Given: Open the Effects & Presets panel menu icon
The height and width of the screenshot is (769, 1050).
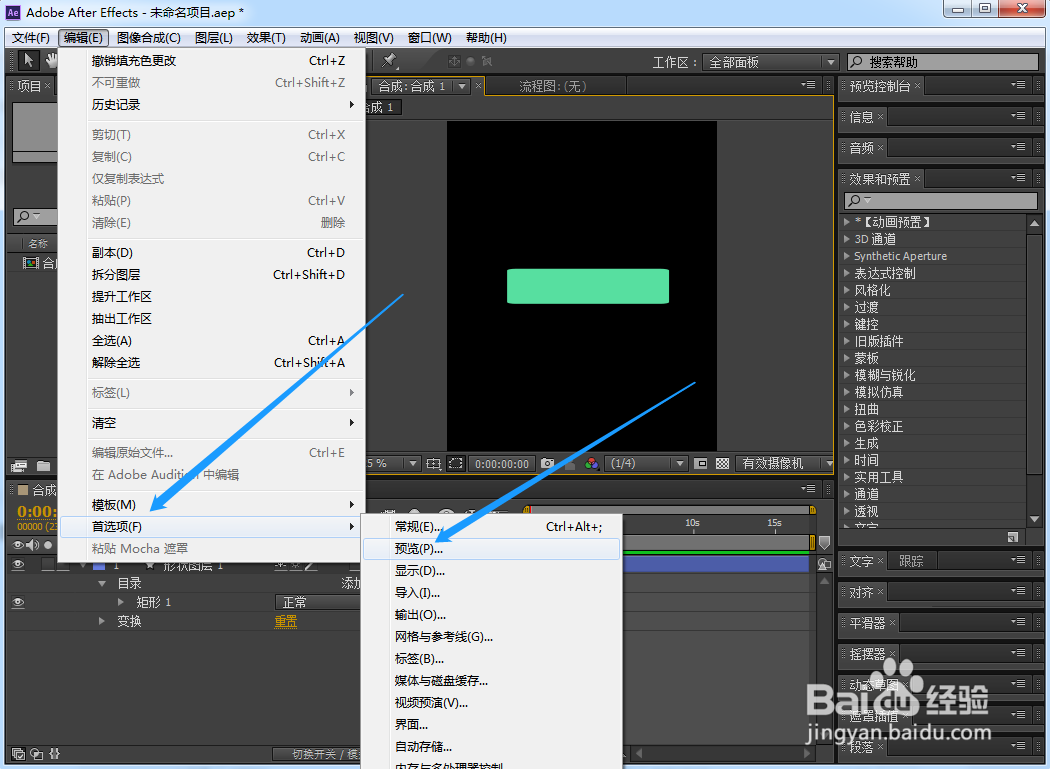Looking at the screenshot, I should tap(1018, 178).
